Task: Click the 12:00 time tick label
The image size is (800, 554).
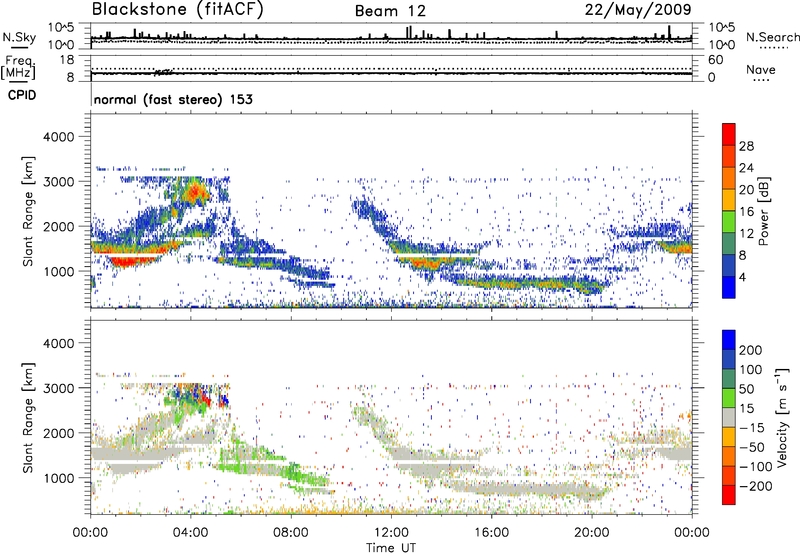Action: coord(391,533)
